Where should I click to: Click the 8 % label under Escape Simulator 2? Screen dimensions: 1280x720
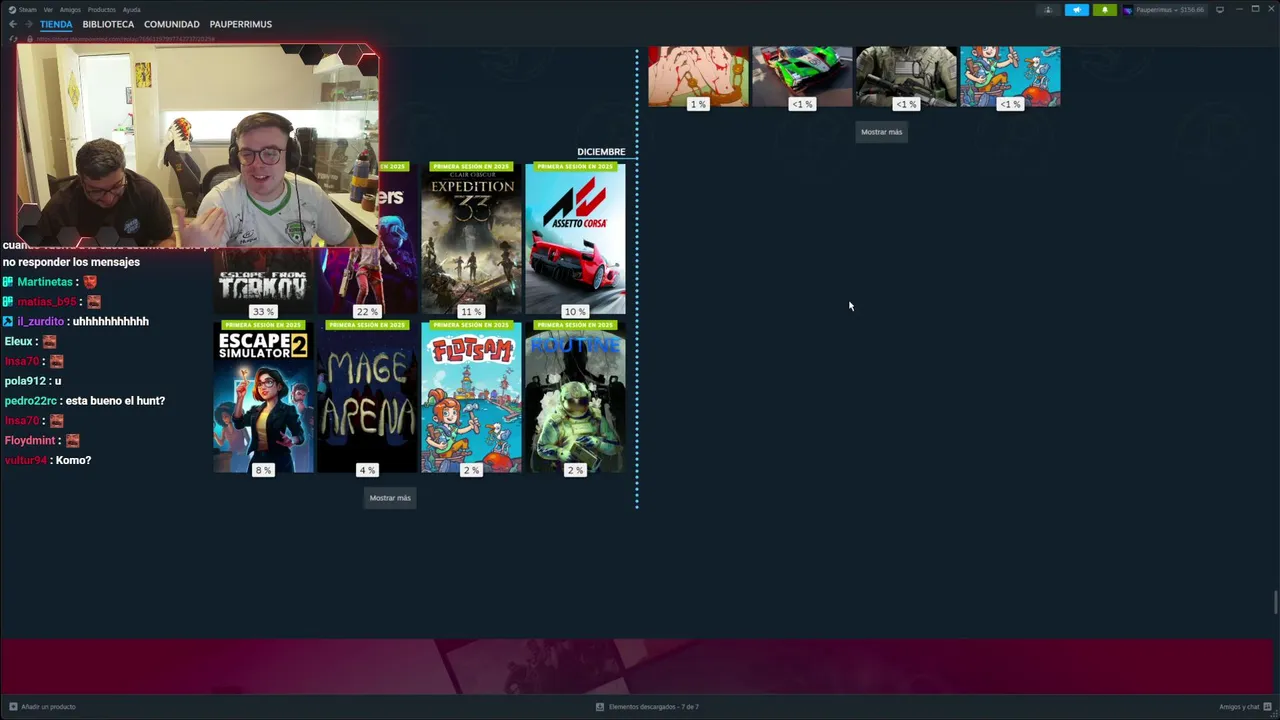coord(263,470)
